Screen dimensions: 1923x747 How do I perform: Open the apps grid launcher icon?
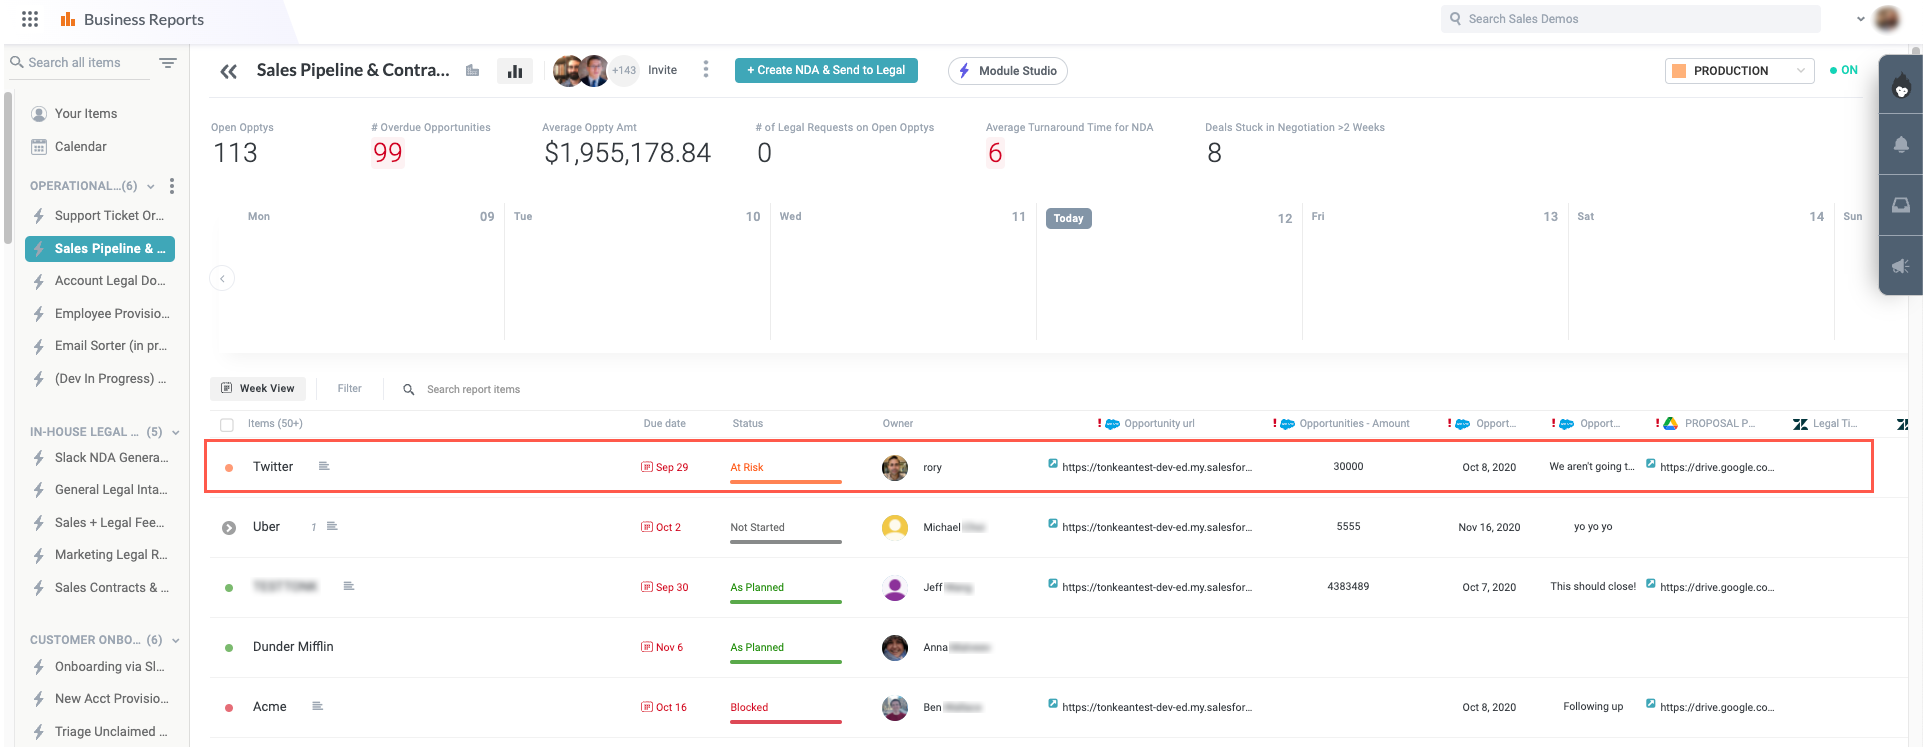pos(30,19)
